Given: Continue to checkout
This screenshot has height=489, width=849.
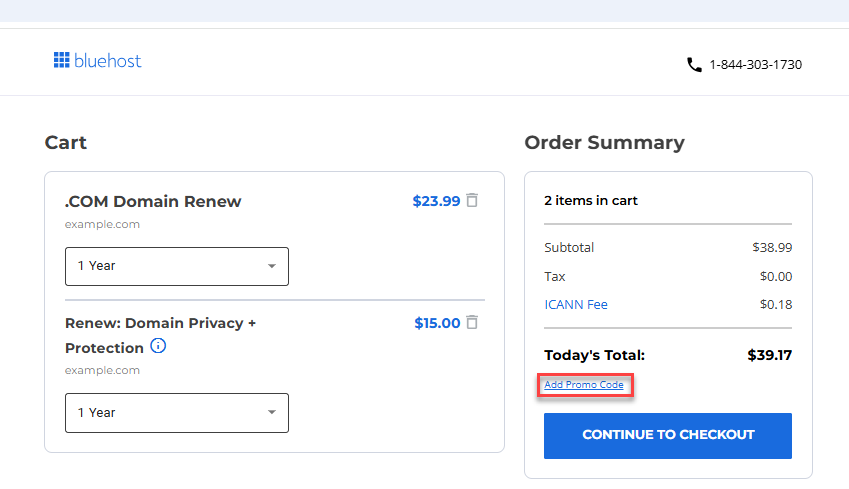Looking at the screenshot, I should click(x=668, y=436).
